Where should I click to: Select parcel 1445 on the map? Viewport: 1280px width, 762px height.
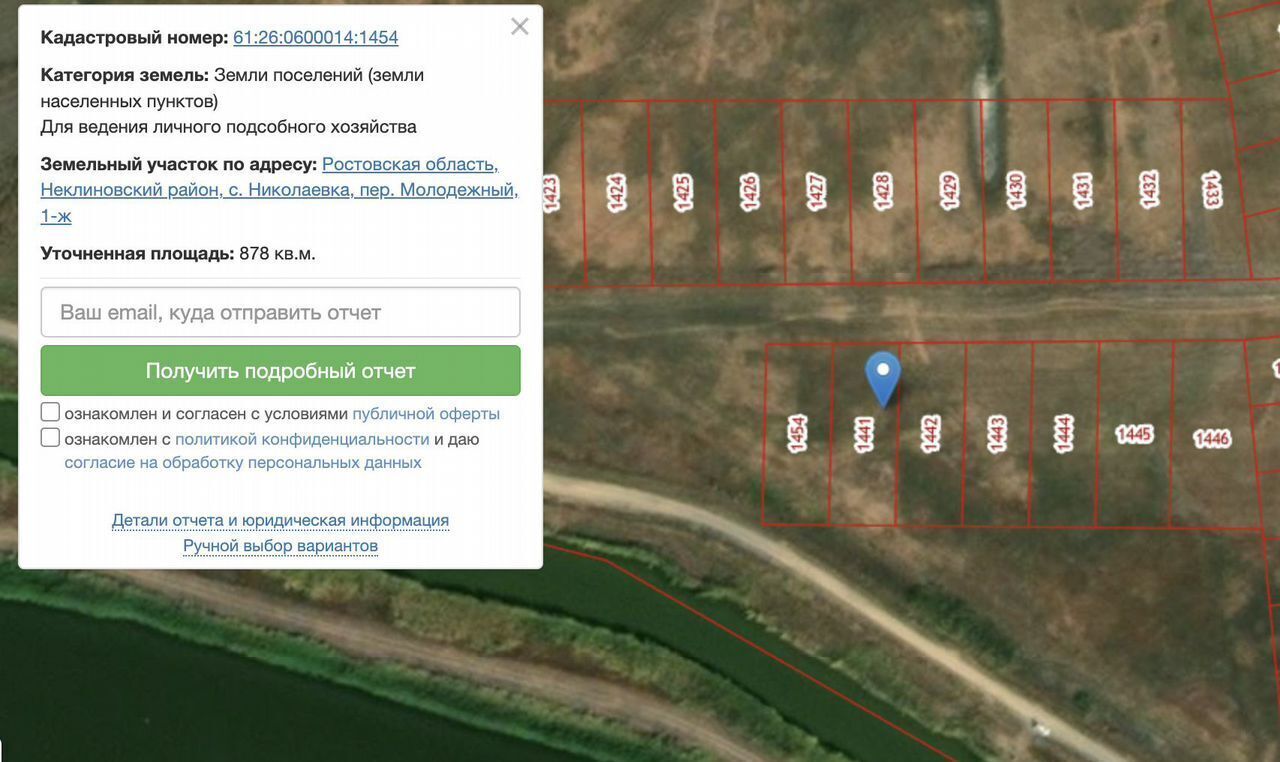[x=1134, y=434]
